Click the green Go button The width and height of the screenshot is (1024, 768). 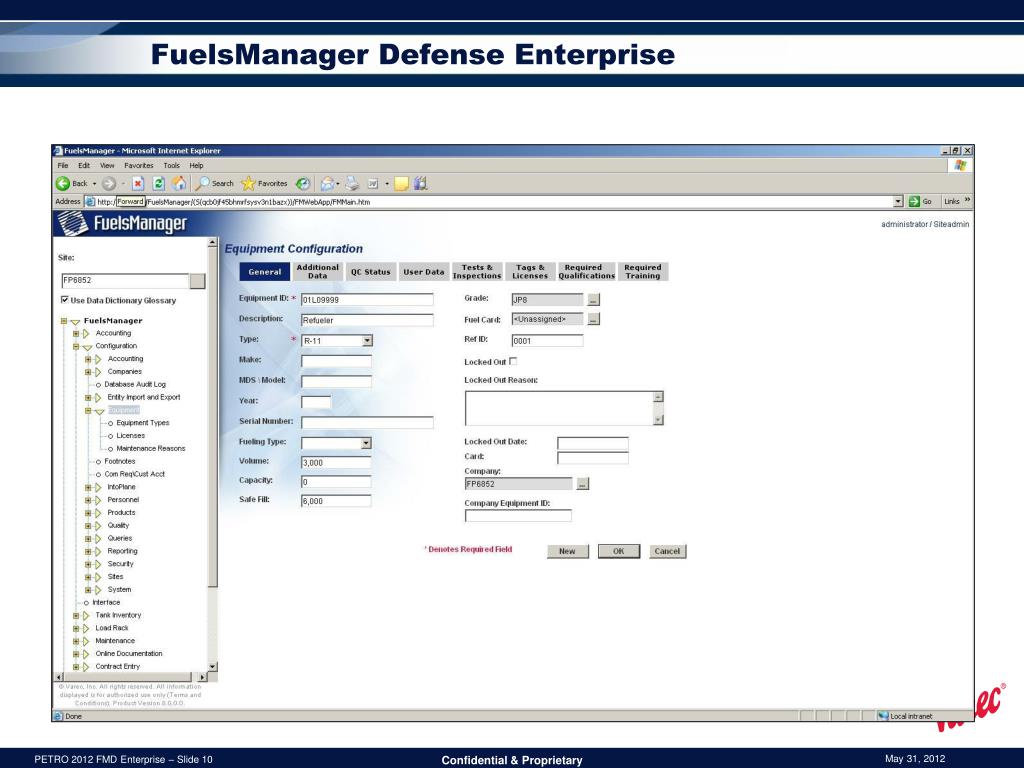(920, 201)
